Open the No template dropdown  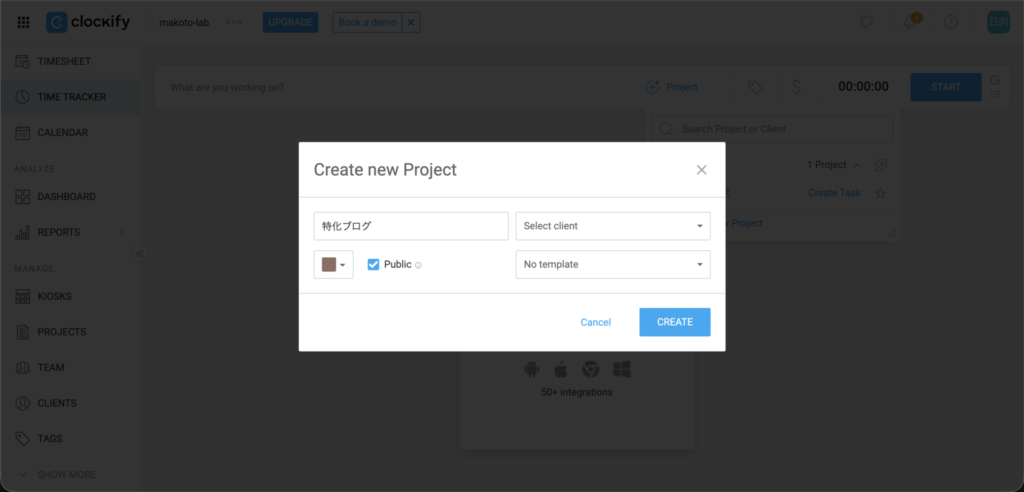pos(612,264)
